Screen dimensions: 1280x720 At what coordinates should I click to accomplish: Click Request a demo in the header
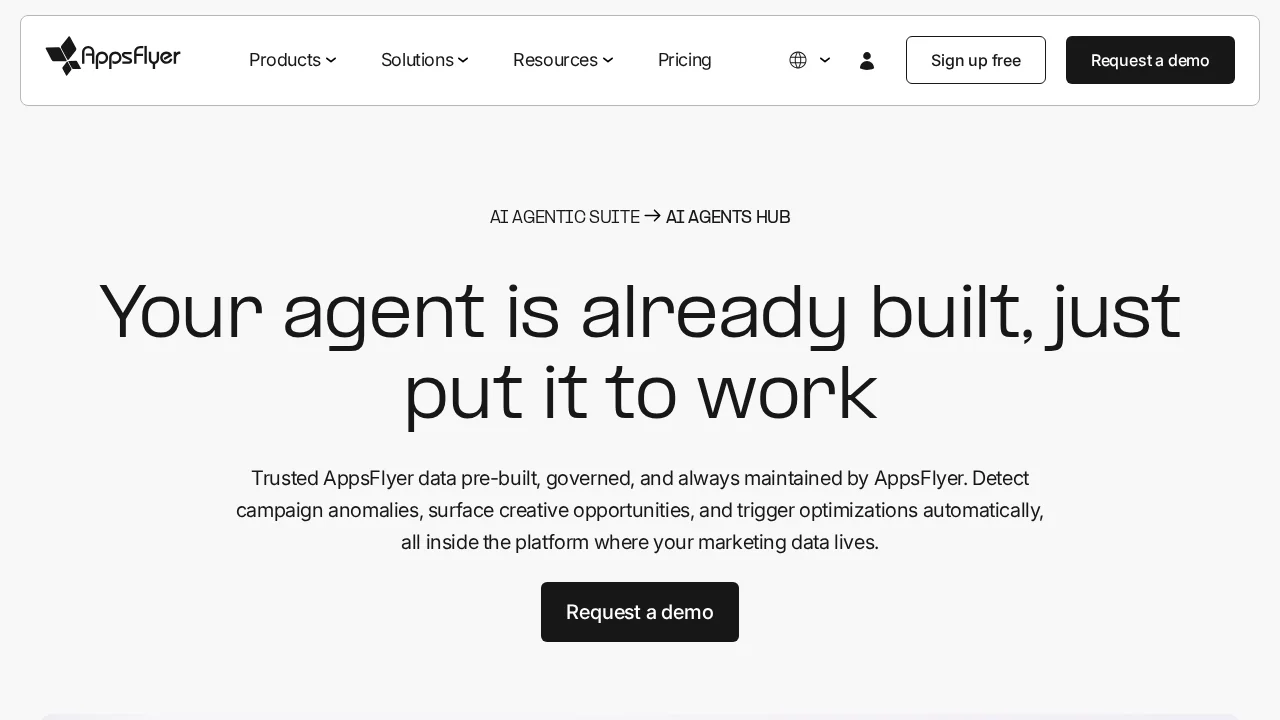click(x=1150, y=60)
